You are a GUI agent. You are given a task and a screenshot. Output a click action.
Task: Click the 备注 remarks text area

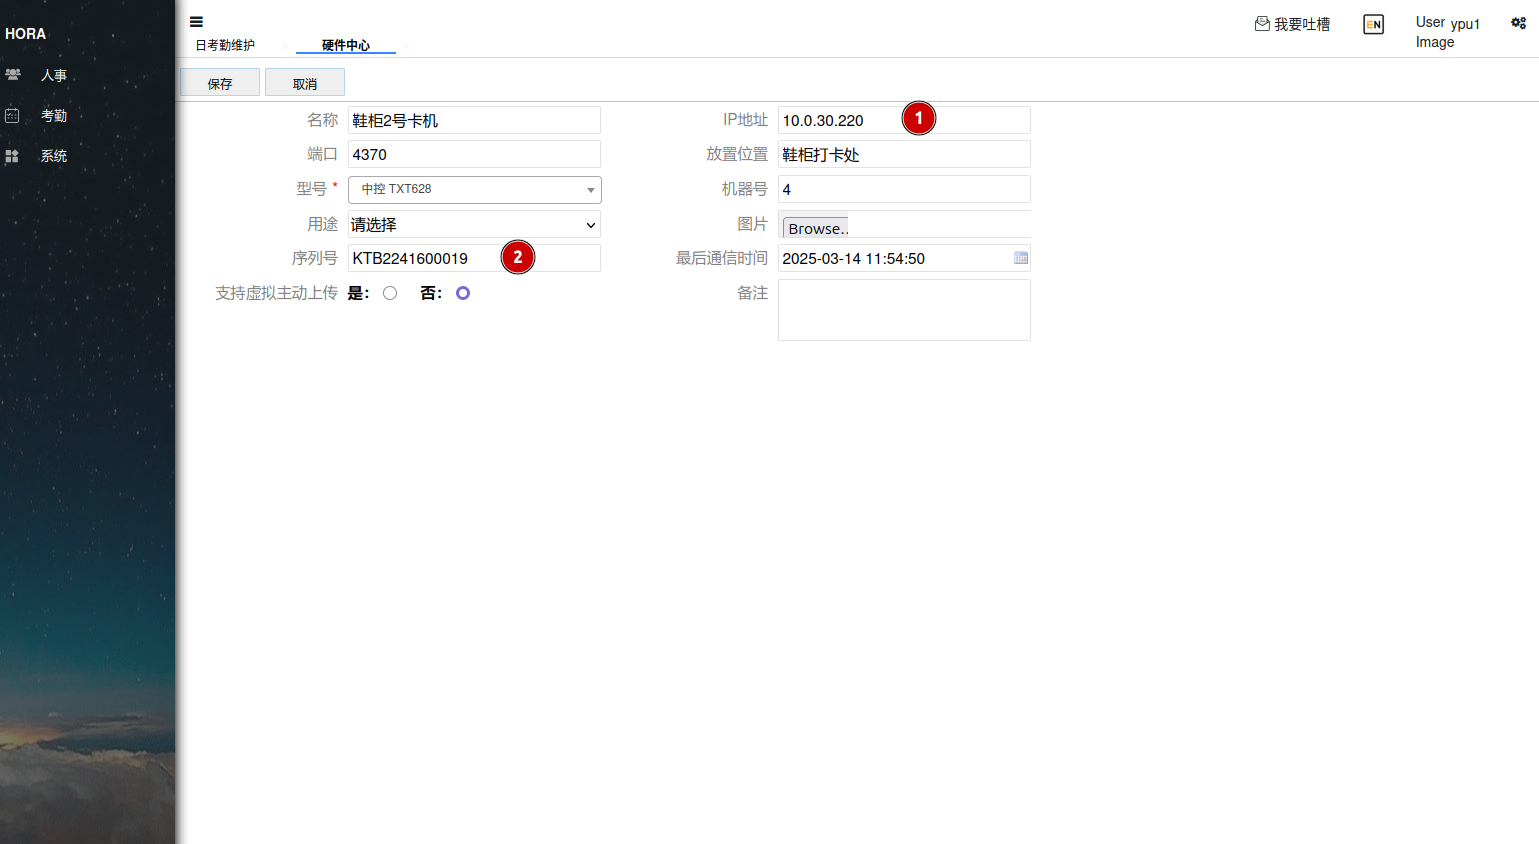click(904, 310)
